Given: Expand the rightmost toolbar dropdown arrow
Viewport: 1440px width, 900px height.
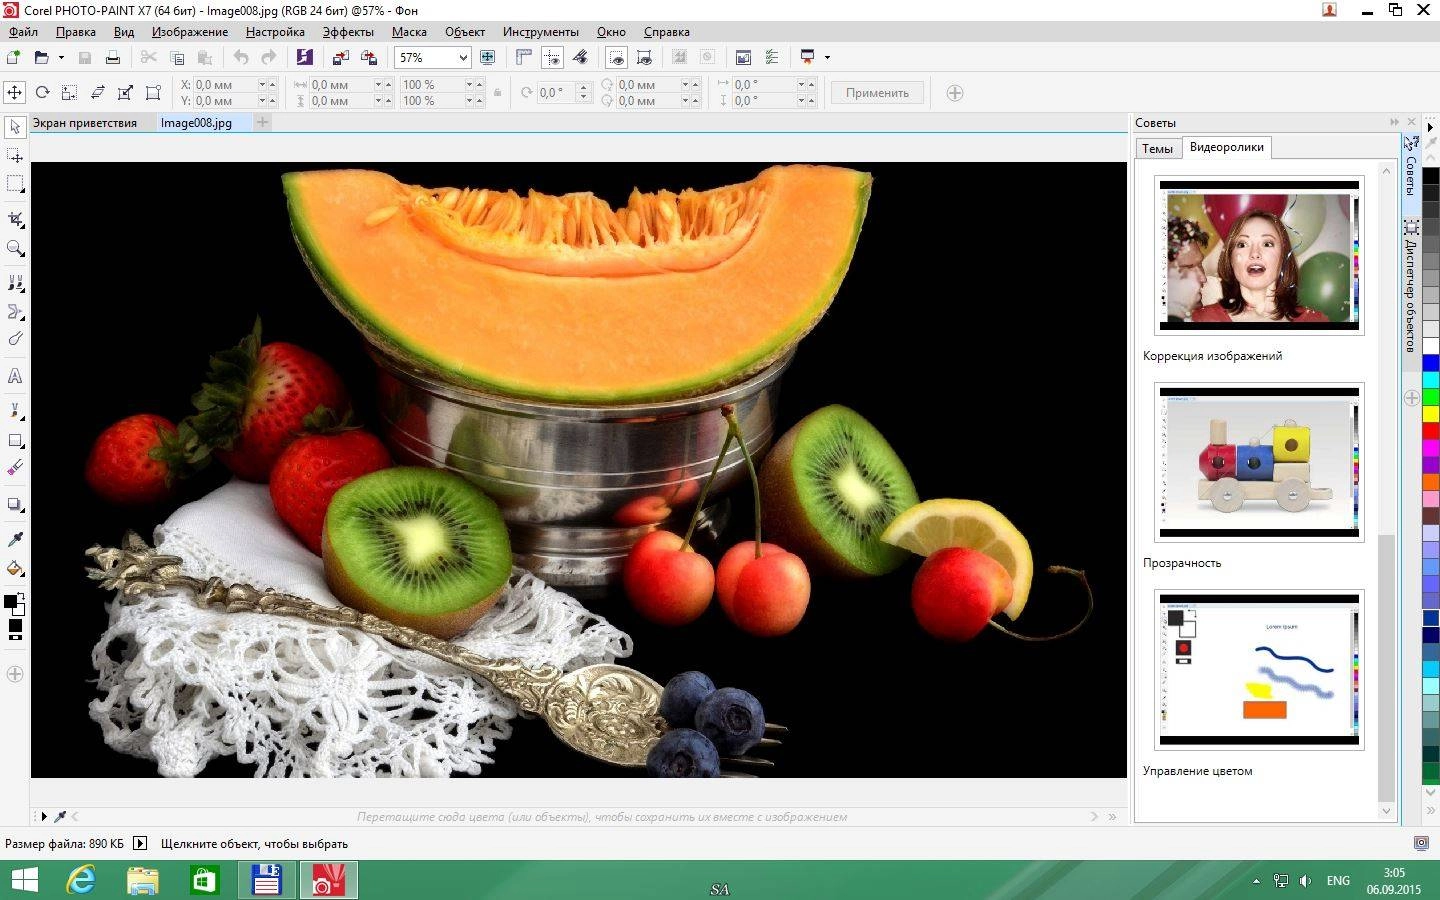Looking at the screenshot, I should (828, 57).
